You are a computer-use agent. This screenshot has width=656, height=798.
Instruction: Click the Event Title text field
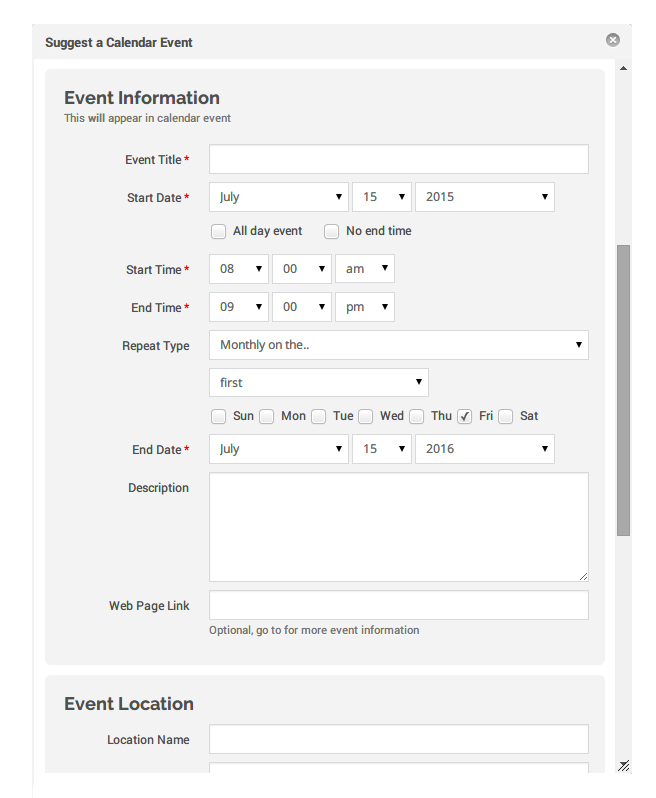398,159
